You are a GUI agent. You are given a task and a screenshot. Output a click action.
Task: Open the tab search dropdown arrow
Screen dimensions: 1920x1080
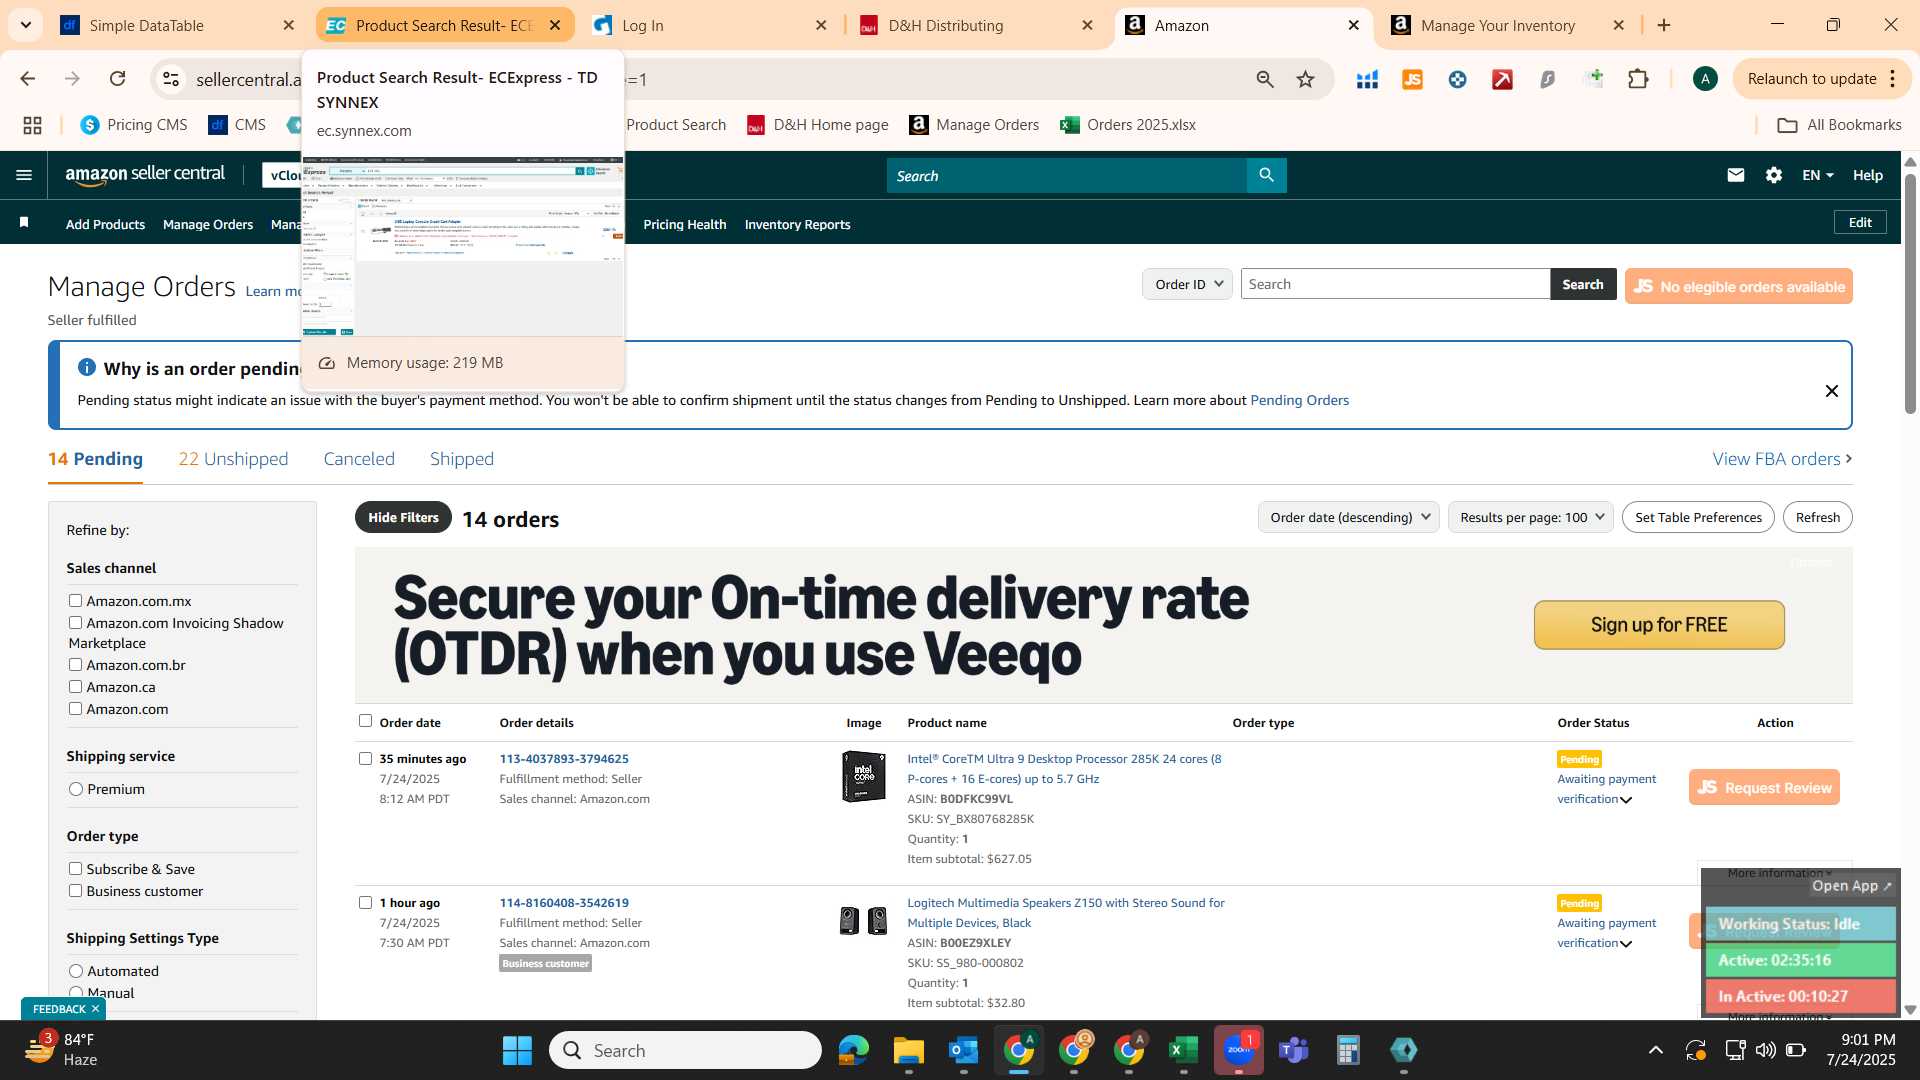point(25,25)
